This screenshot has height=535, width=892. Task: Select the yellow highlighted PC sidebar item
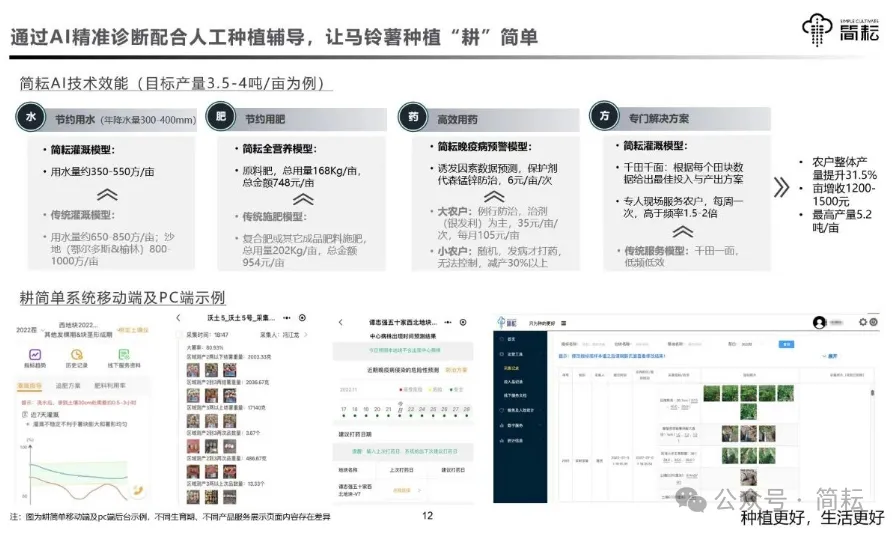click(x=511, y=368)
